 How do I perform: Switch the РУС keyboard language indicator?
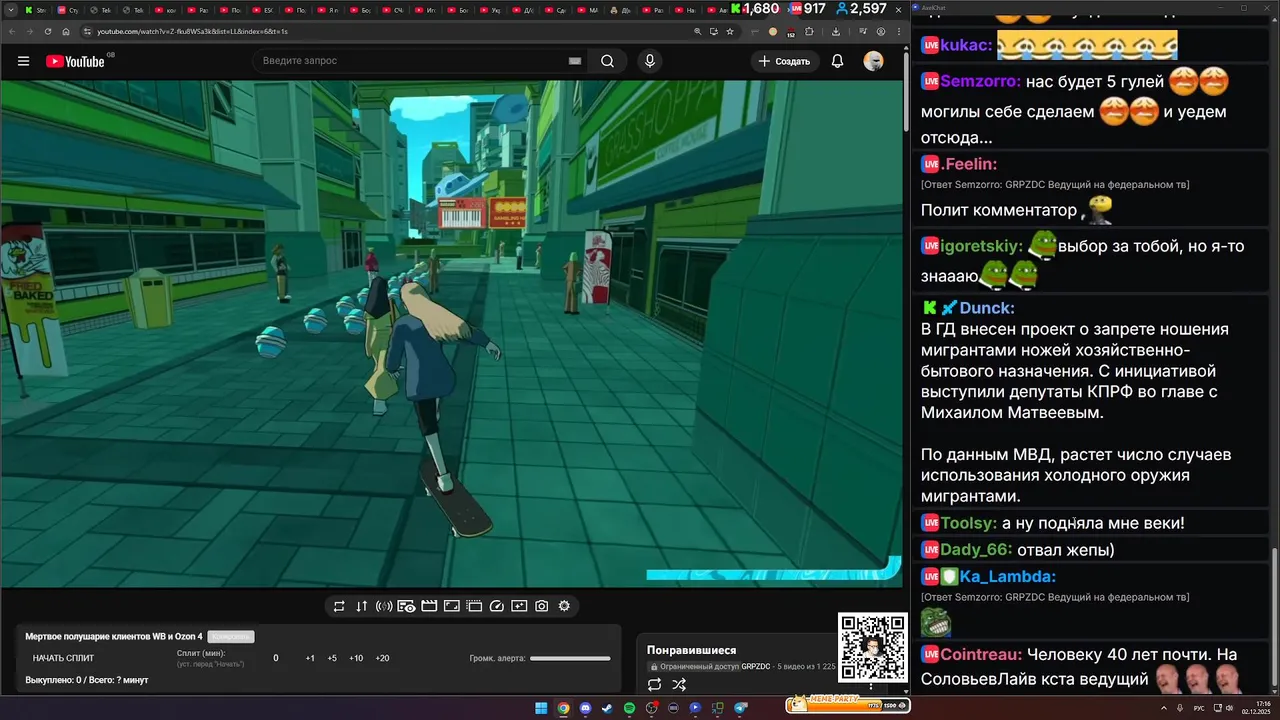(1199, 708)
